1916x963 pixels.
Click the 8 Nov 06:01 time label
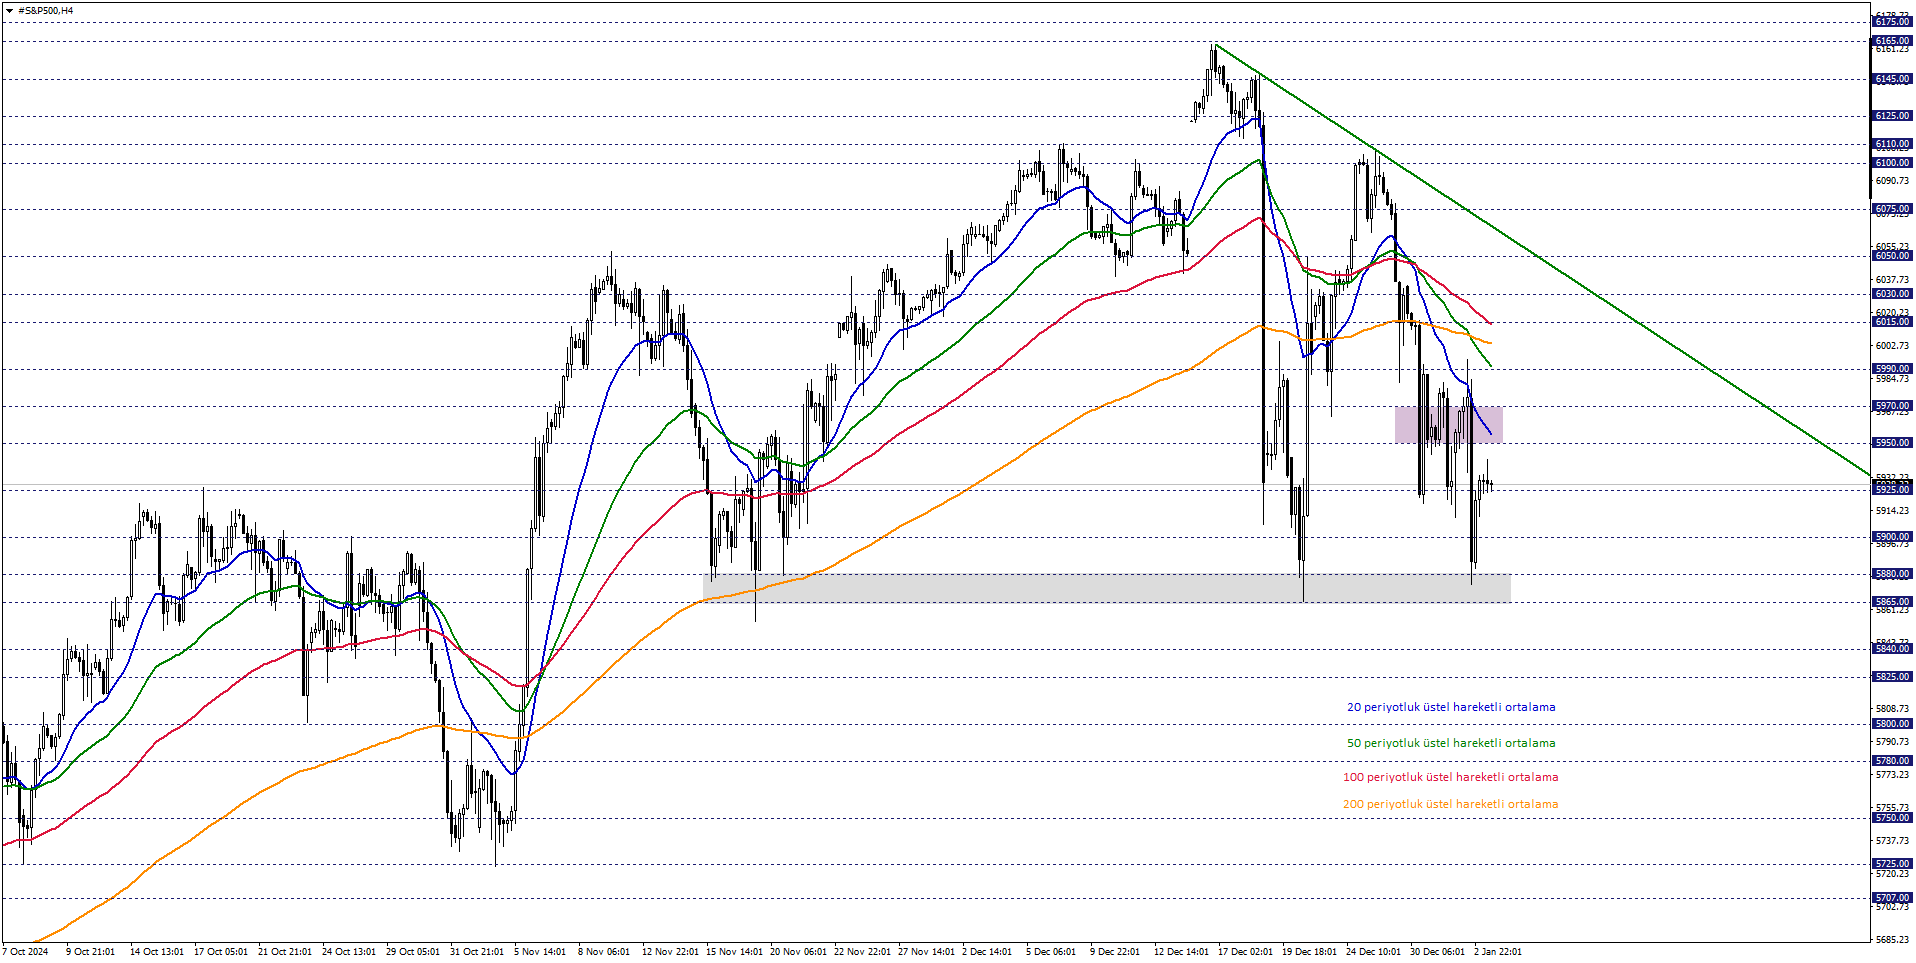pyautogui.click(x=603, y=951)
